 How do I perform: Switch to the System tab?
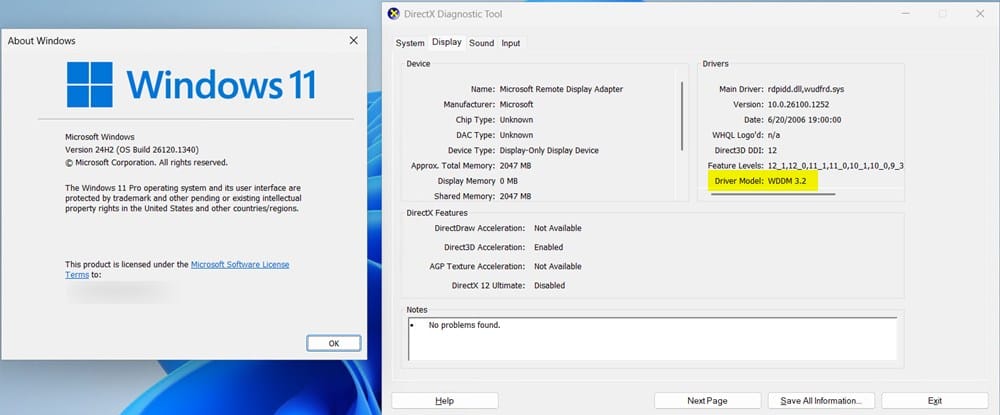(x=409, y=43)
